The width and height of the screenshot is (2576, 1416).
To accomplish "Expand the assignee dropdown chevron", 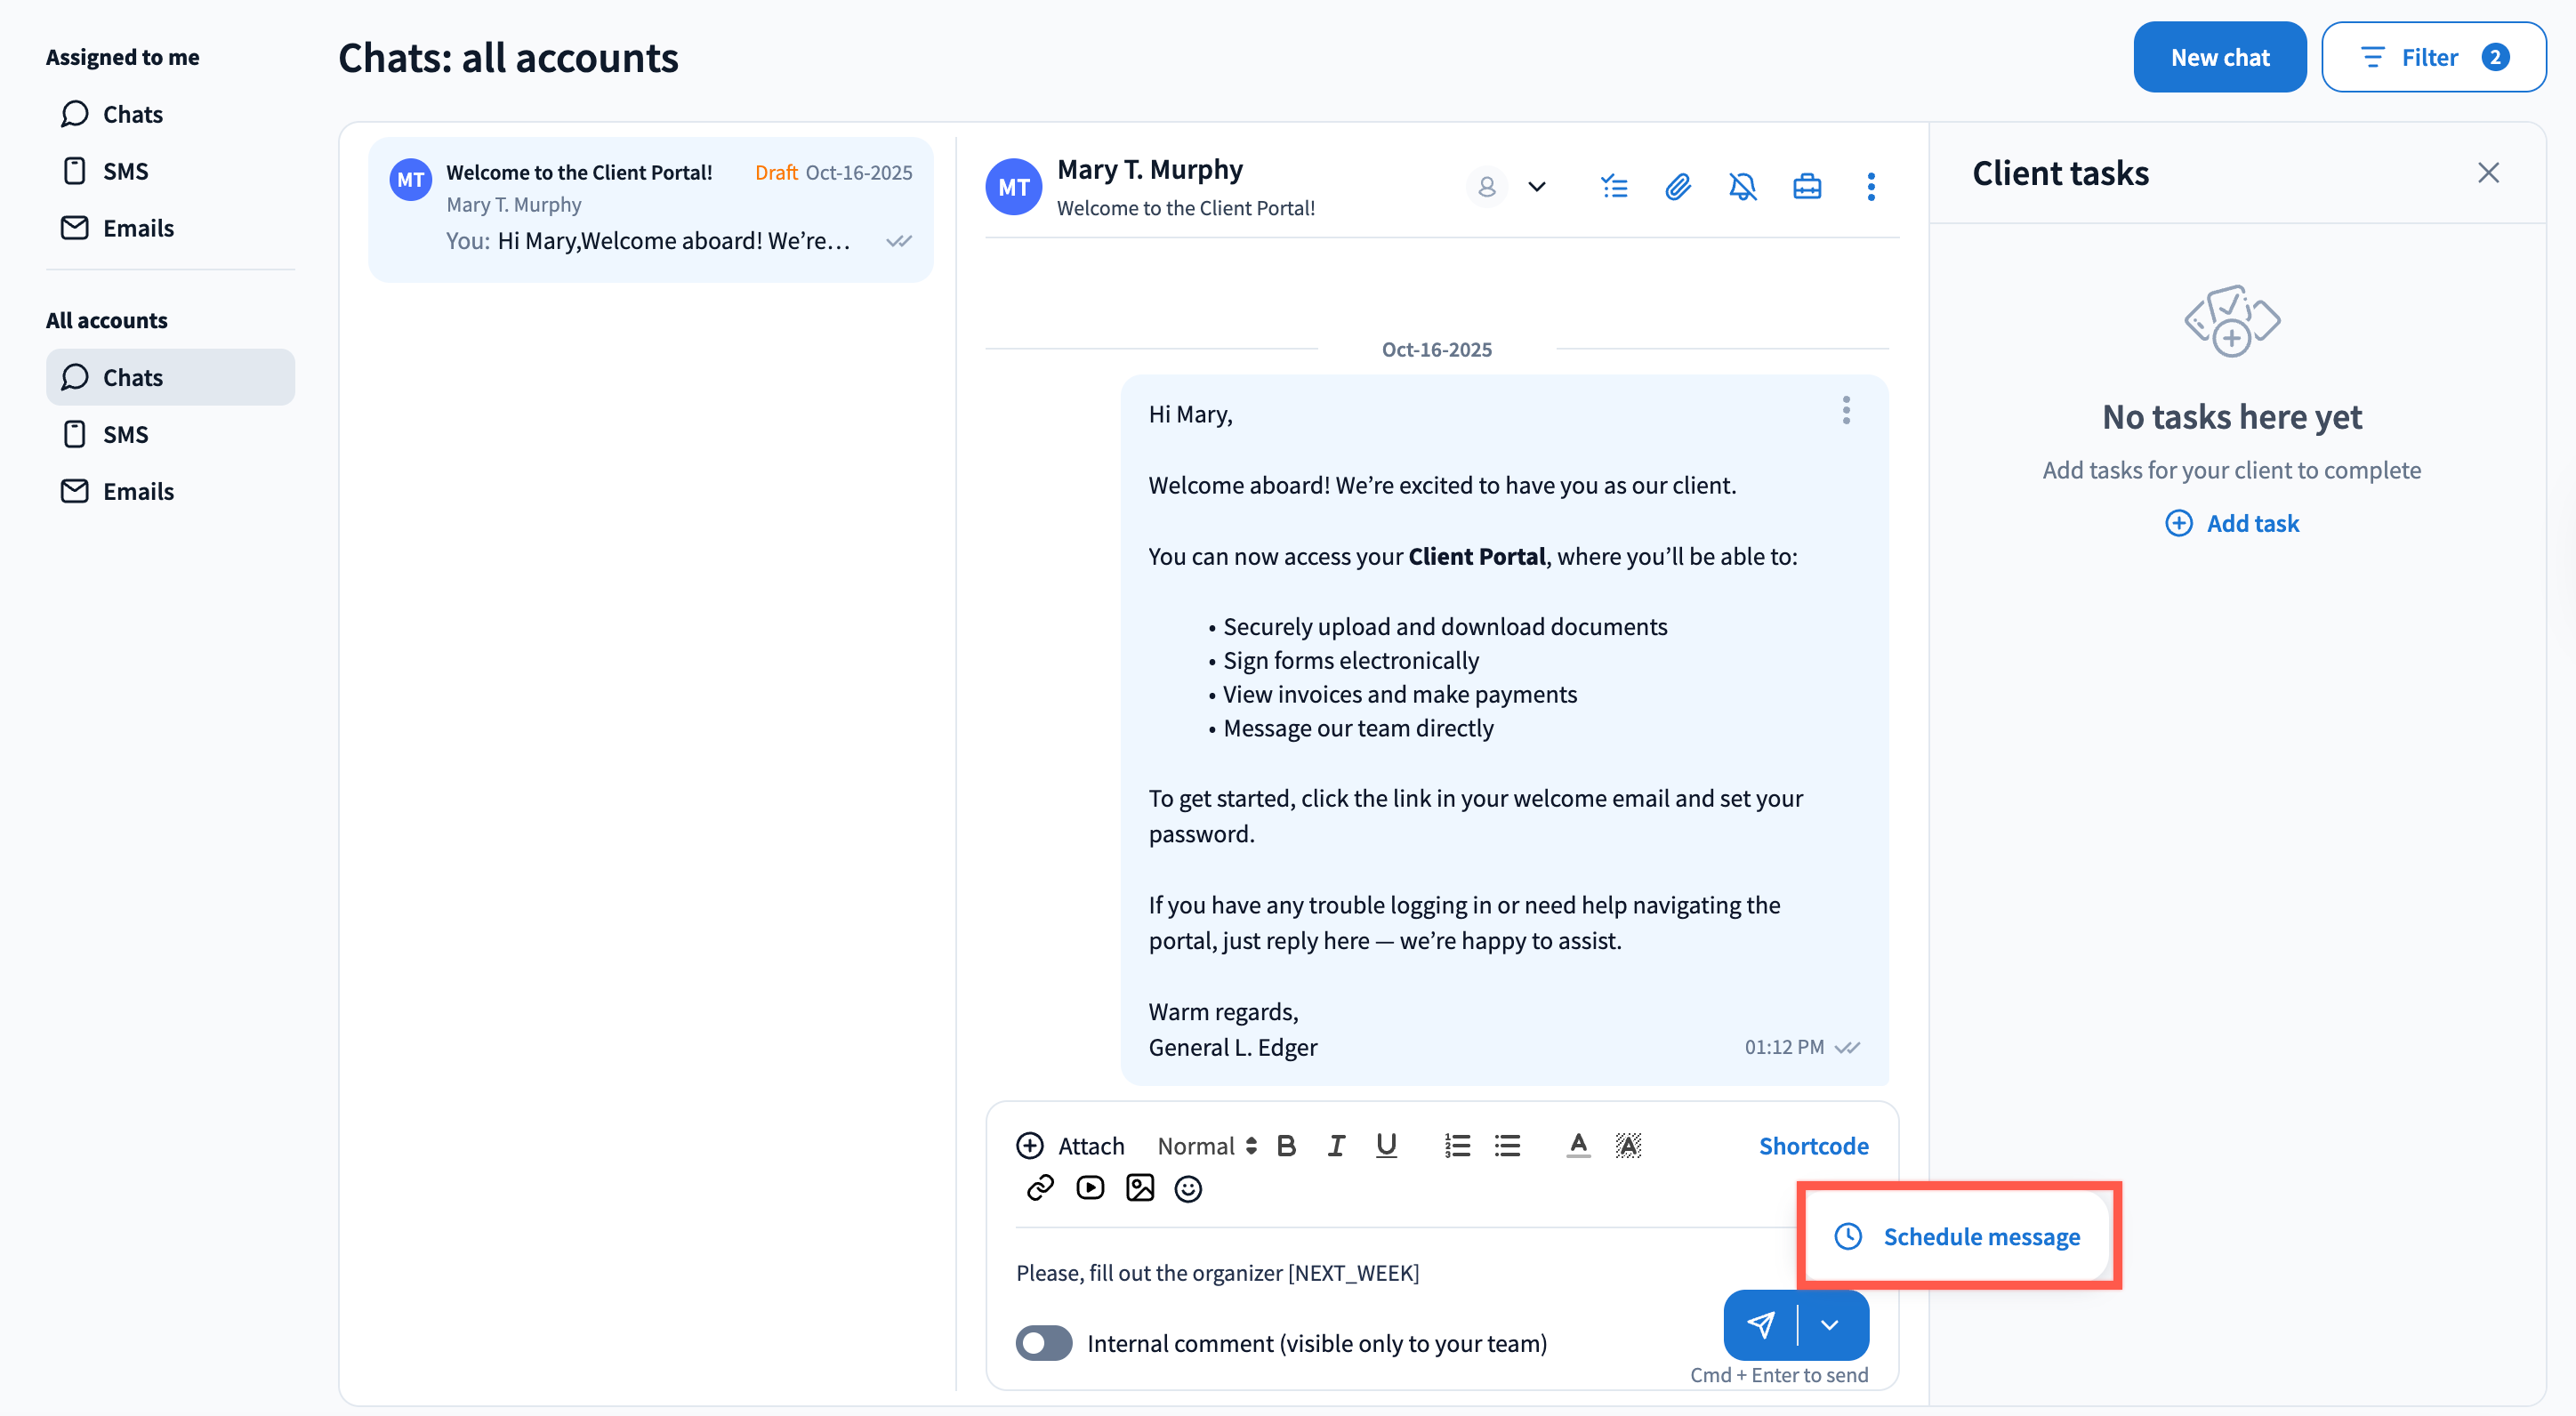I will pyautogui.click(x=1537, y=187).
